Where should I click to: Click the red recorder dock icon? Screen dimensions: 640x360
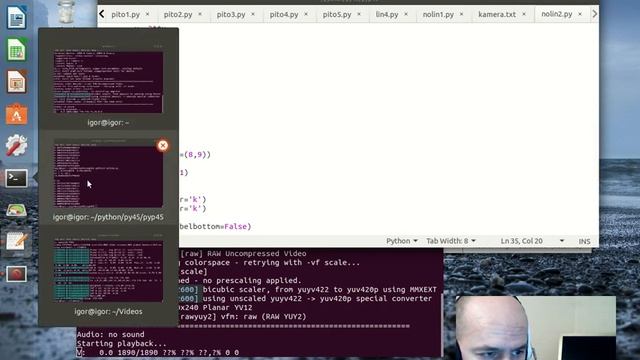click(16, 273)
